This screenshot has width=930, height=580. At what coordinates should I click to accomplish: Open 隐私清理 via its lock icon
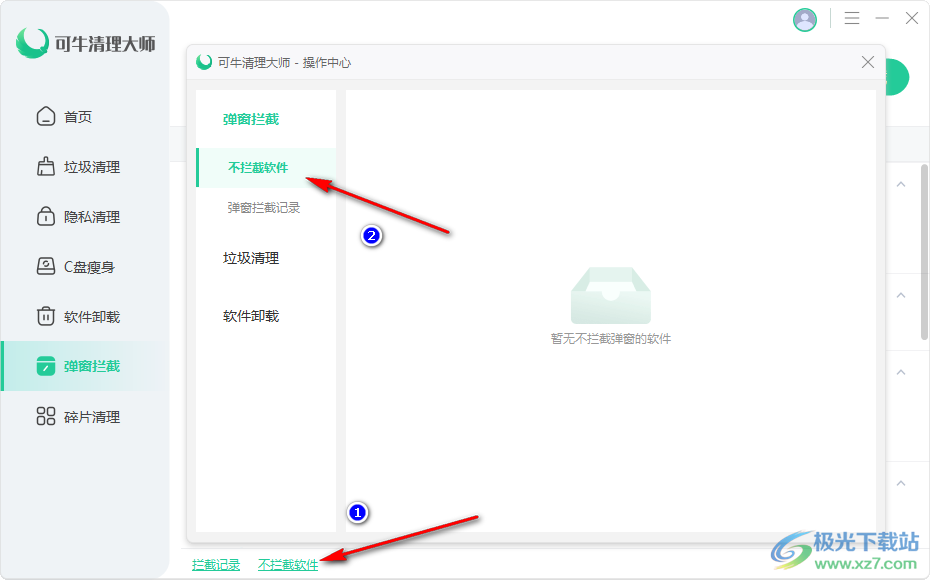[x=46, y=217]
